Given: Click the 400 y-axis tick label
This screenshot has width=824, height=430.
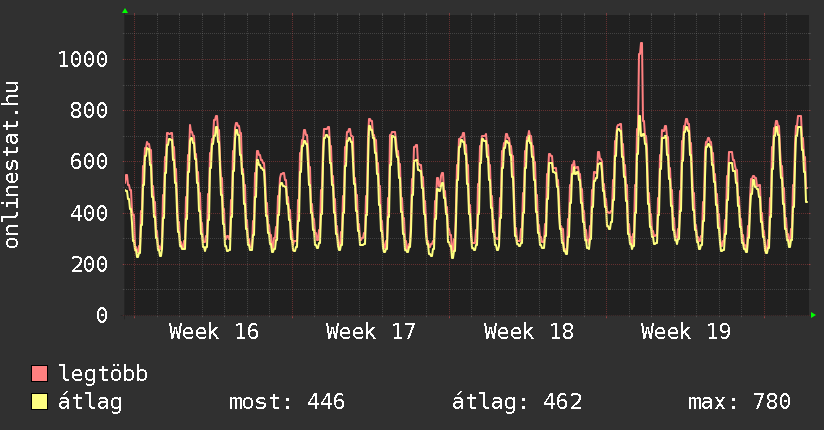Looking at the screenshot, I should pos(89,213).
